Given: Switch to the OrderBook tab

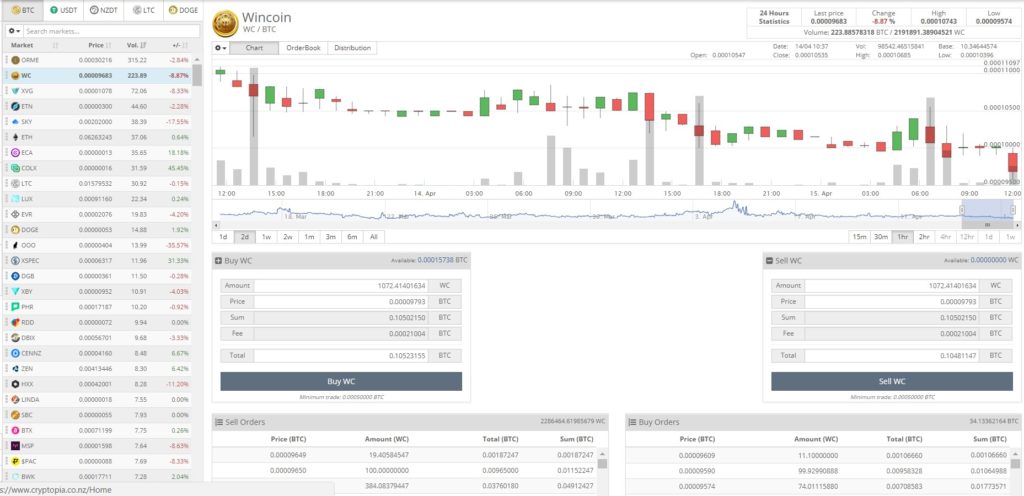Looking at the screenshot, I should 303,48.
